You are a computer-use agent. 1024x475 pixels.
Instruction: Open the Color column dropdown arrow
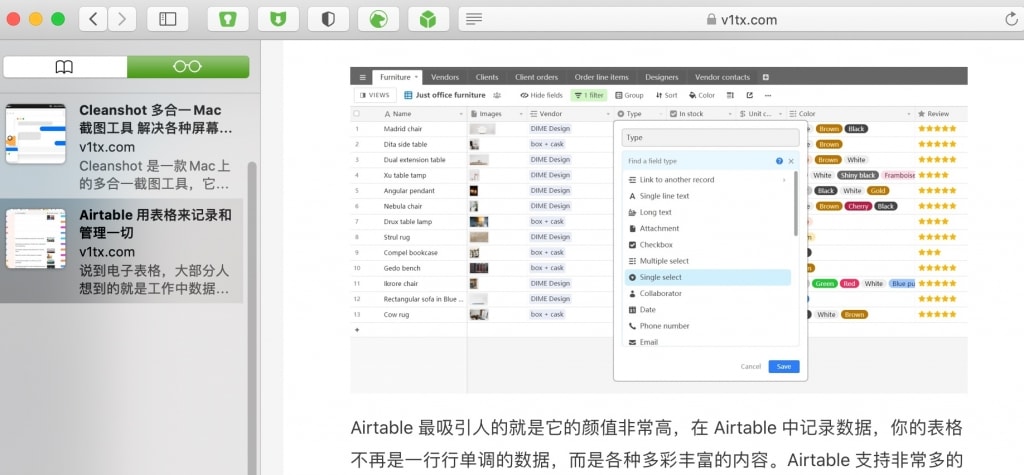pos(908,114)
